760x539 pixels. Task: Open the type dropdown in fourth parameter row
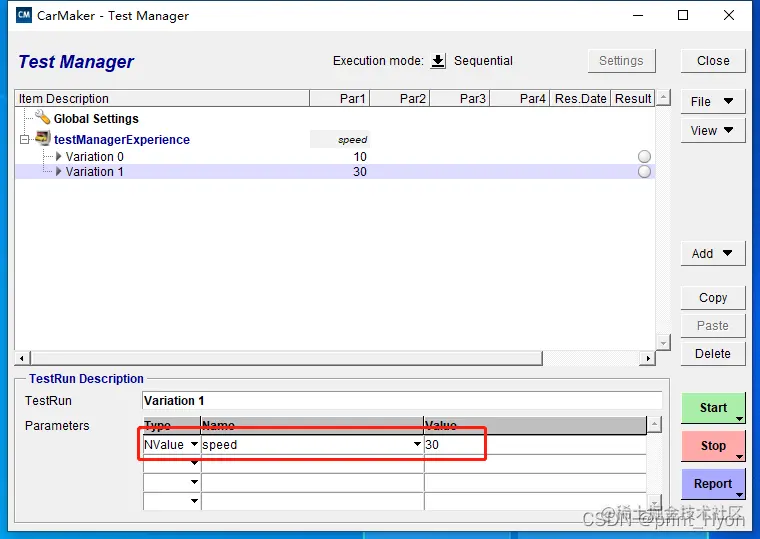(x=194, y=501)
